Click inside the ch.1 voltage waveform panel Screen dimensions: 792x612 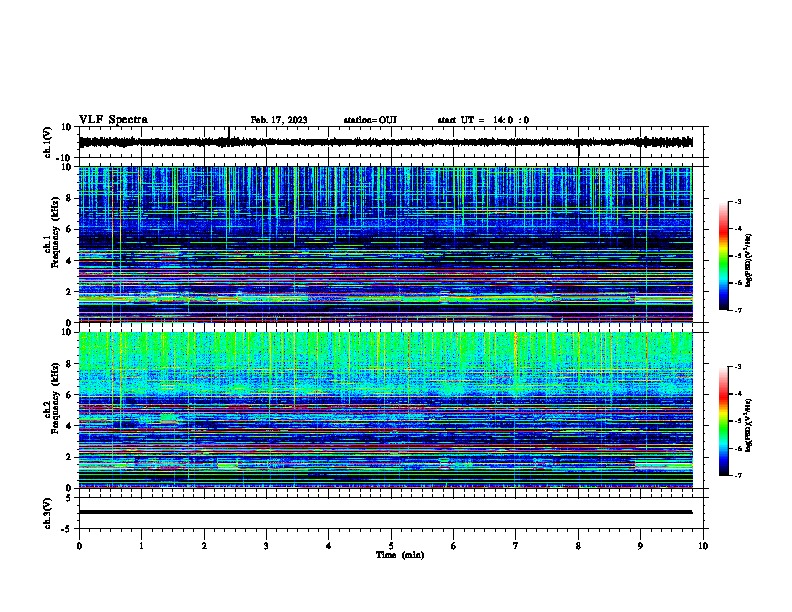point(391,142)
